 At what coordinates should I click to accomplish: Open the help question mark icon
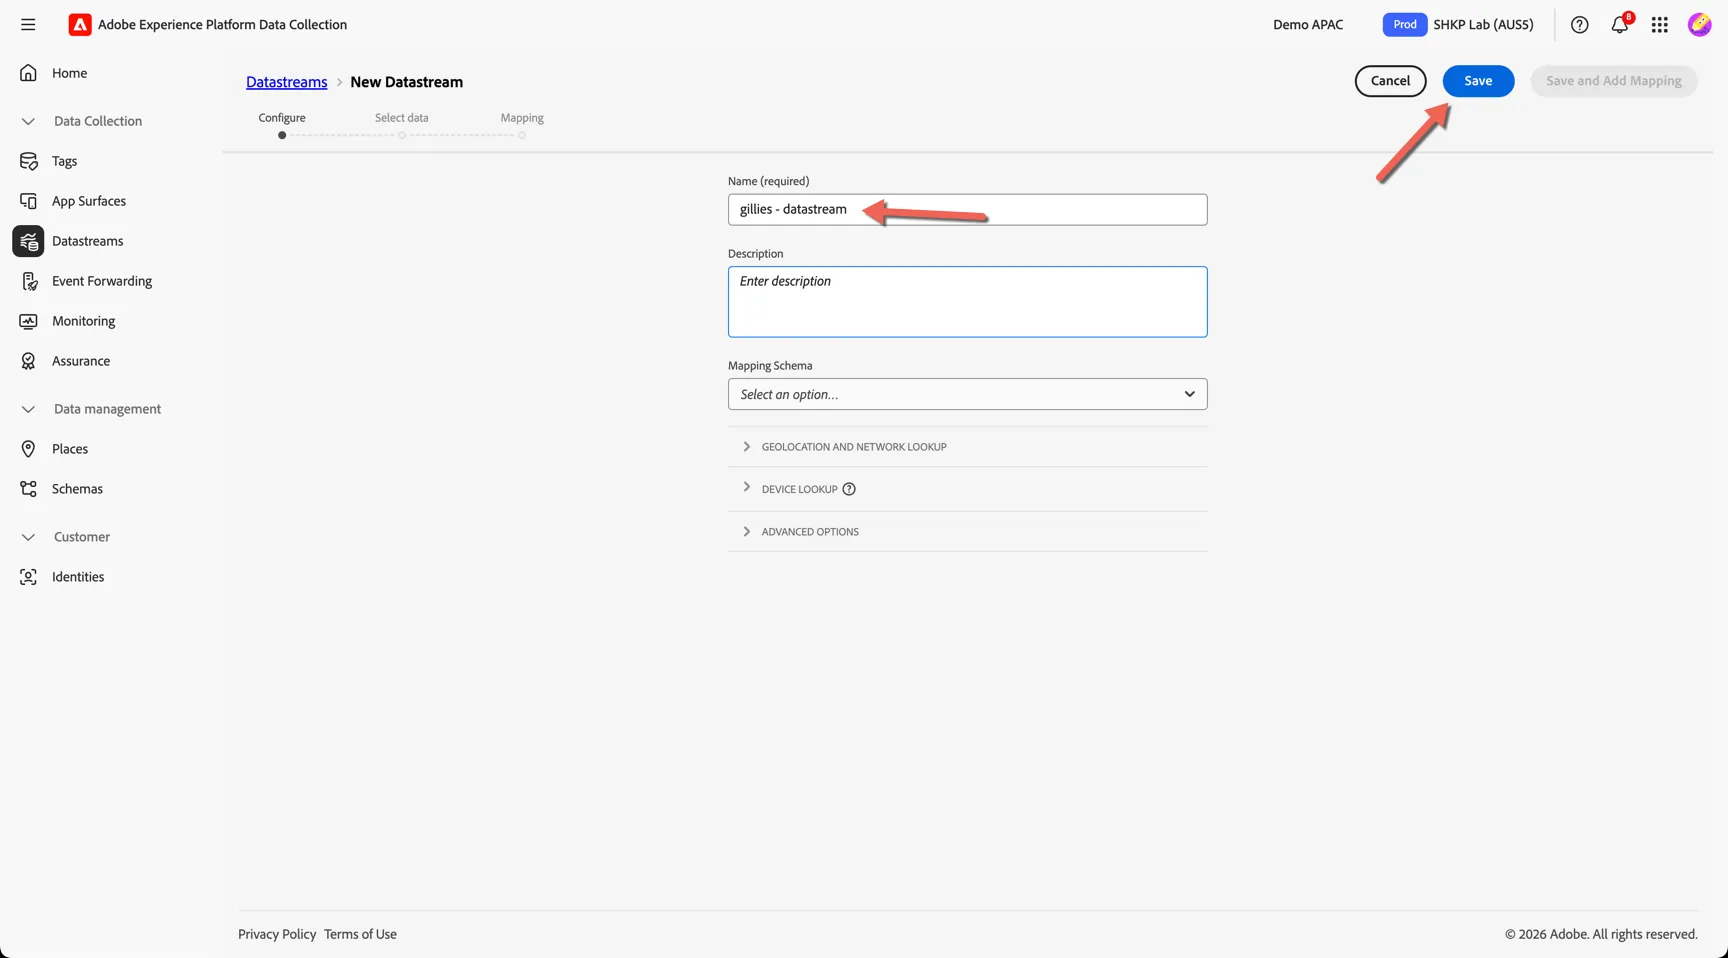click(1579, 25)
